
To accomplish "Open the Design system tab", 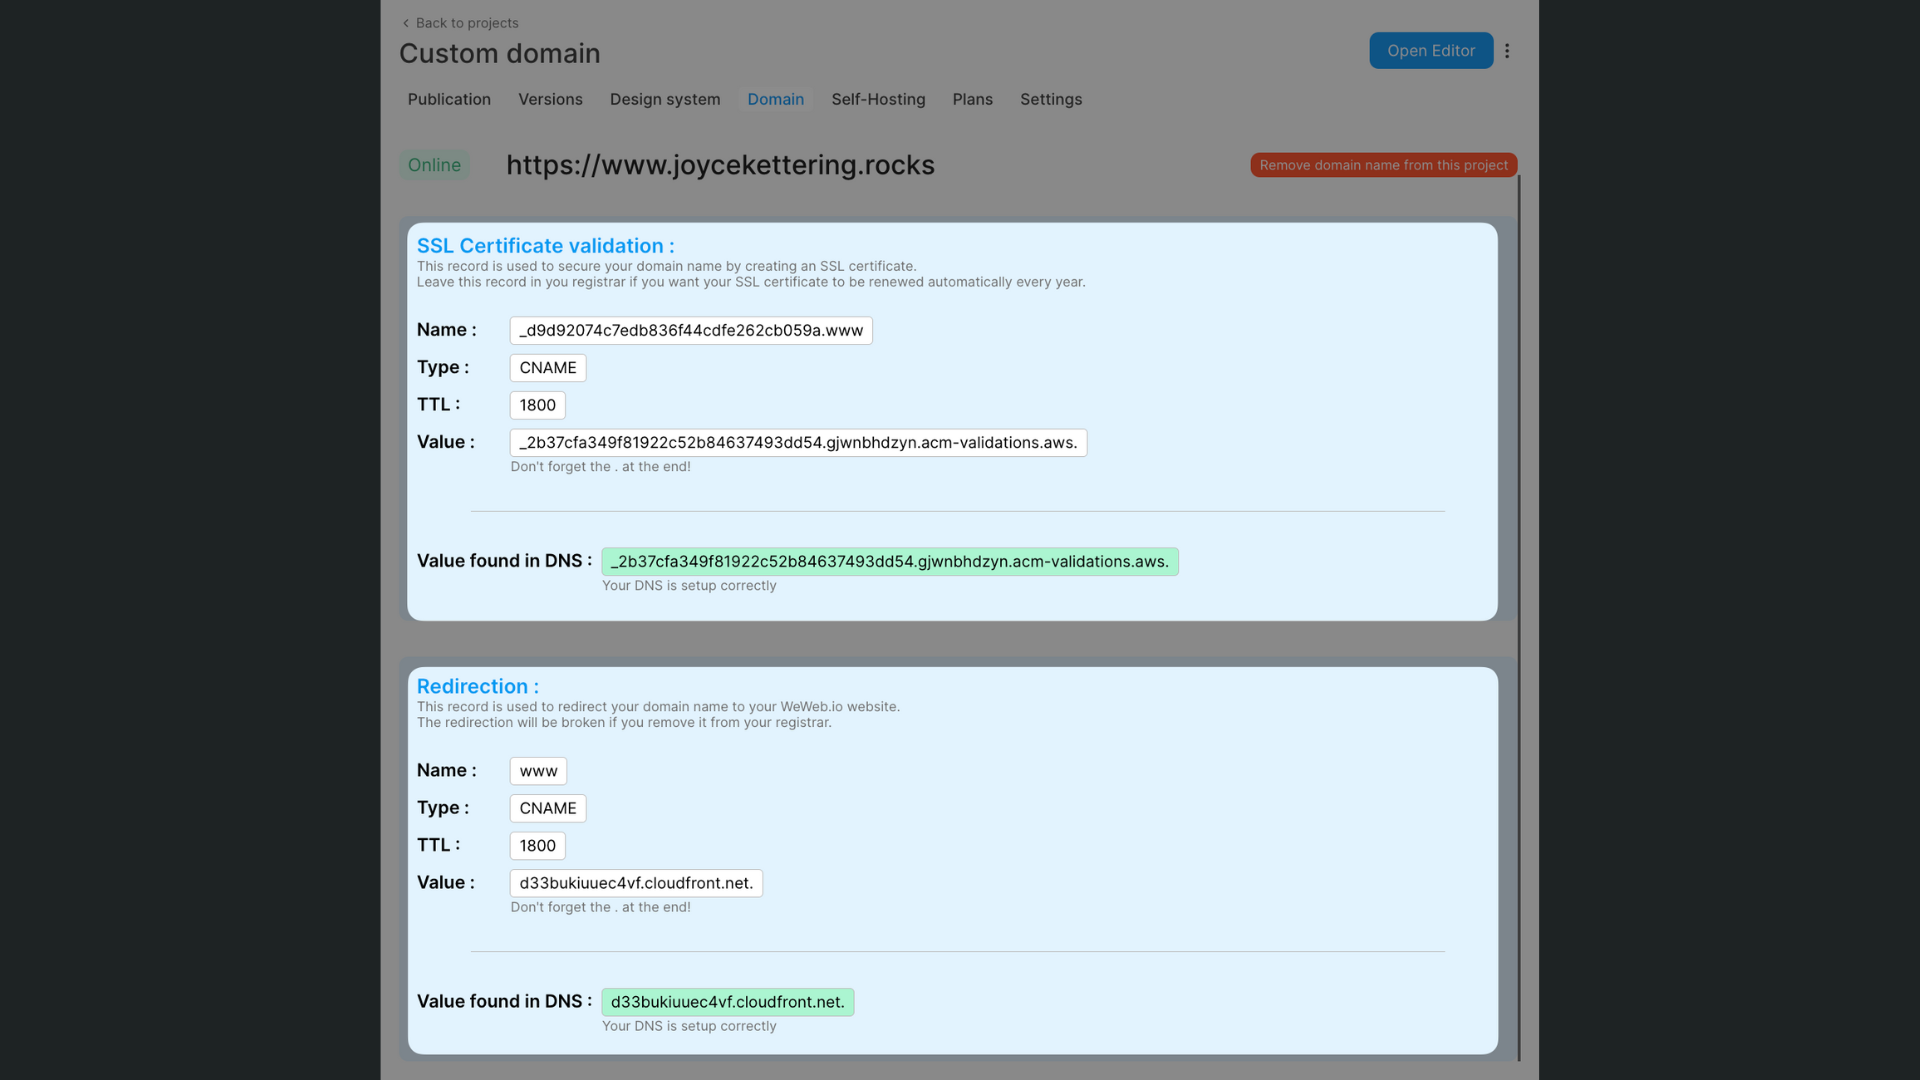I will pos(664,99).
